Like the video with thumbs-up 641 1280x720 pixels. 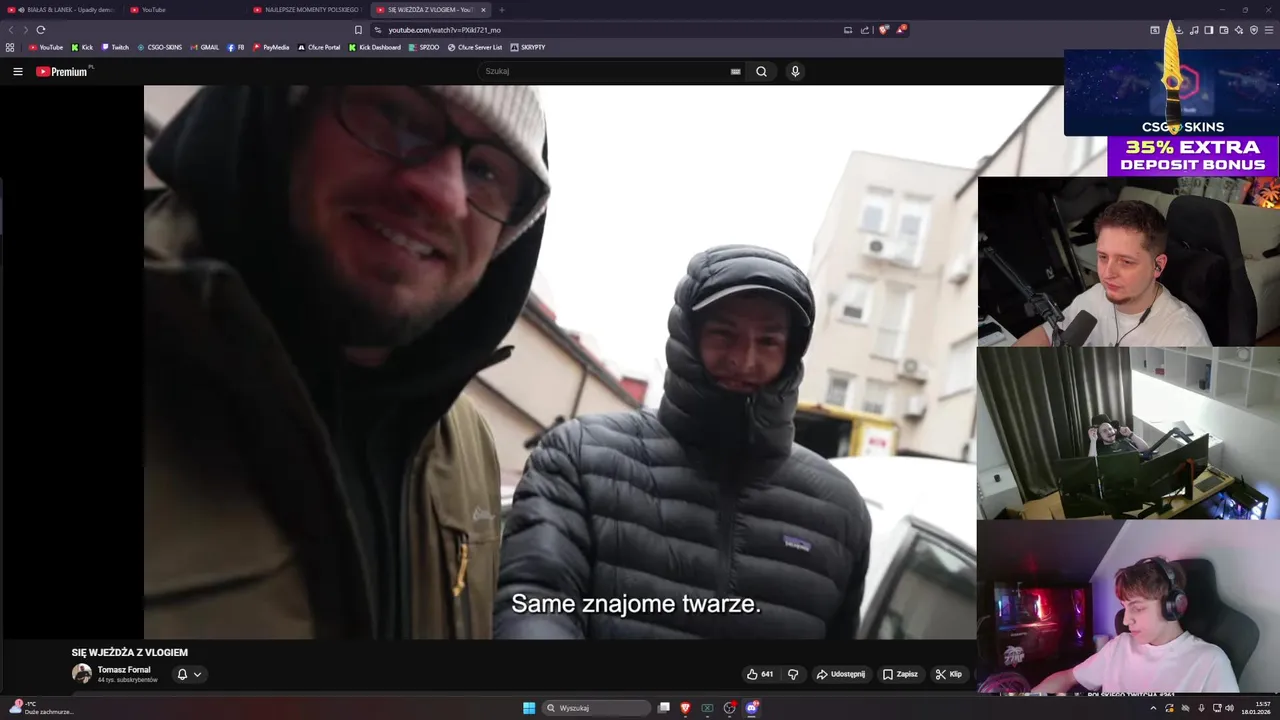[760, 674]
